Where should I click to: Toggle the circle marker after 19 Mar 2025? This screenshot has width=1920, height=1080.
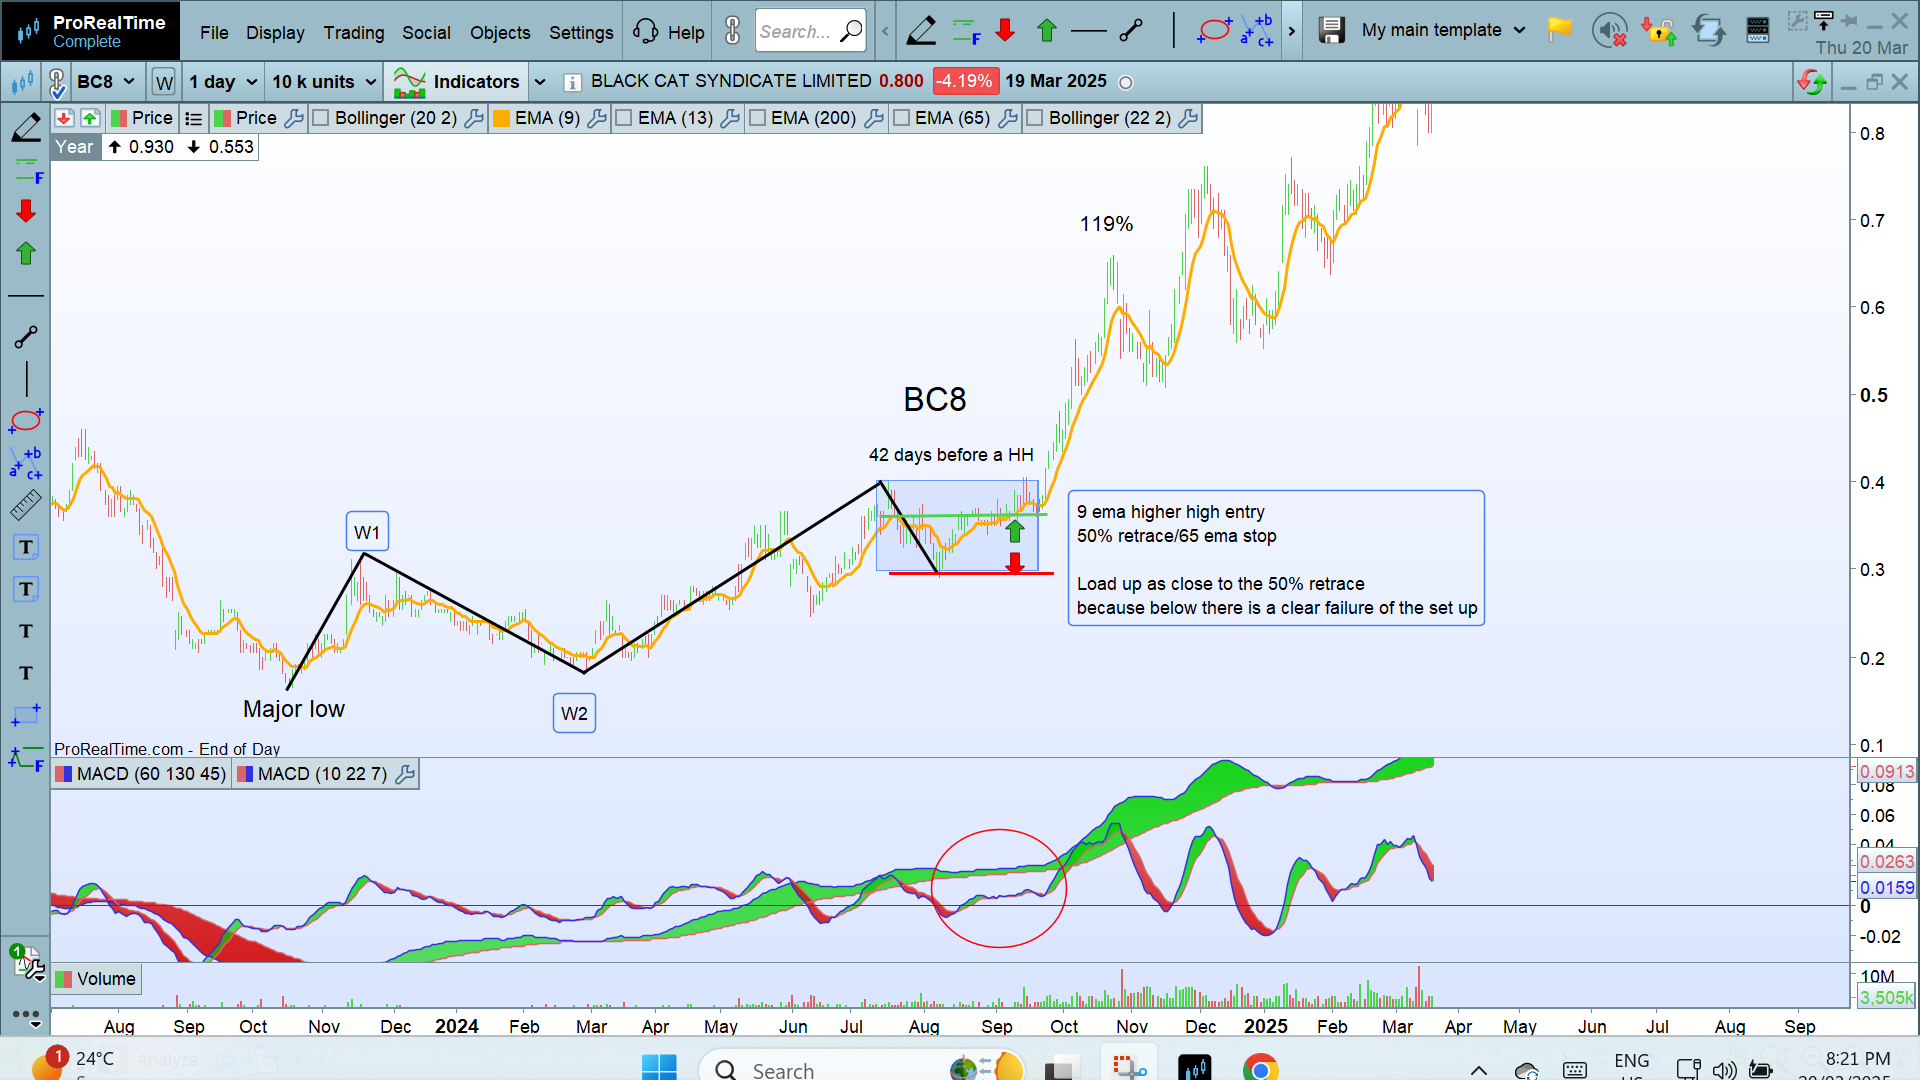(1126, 83)
